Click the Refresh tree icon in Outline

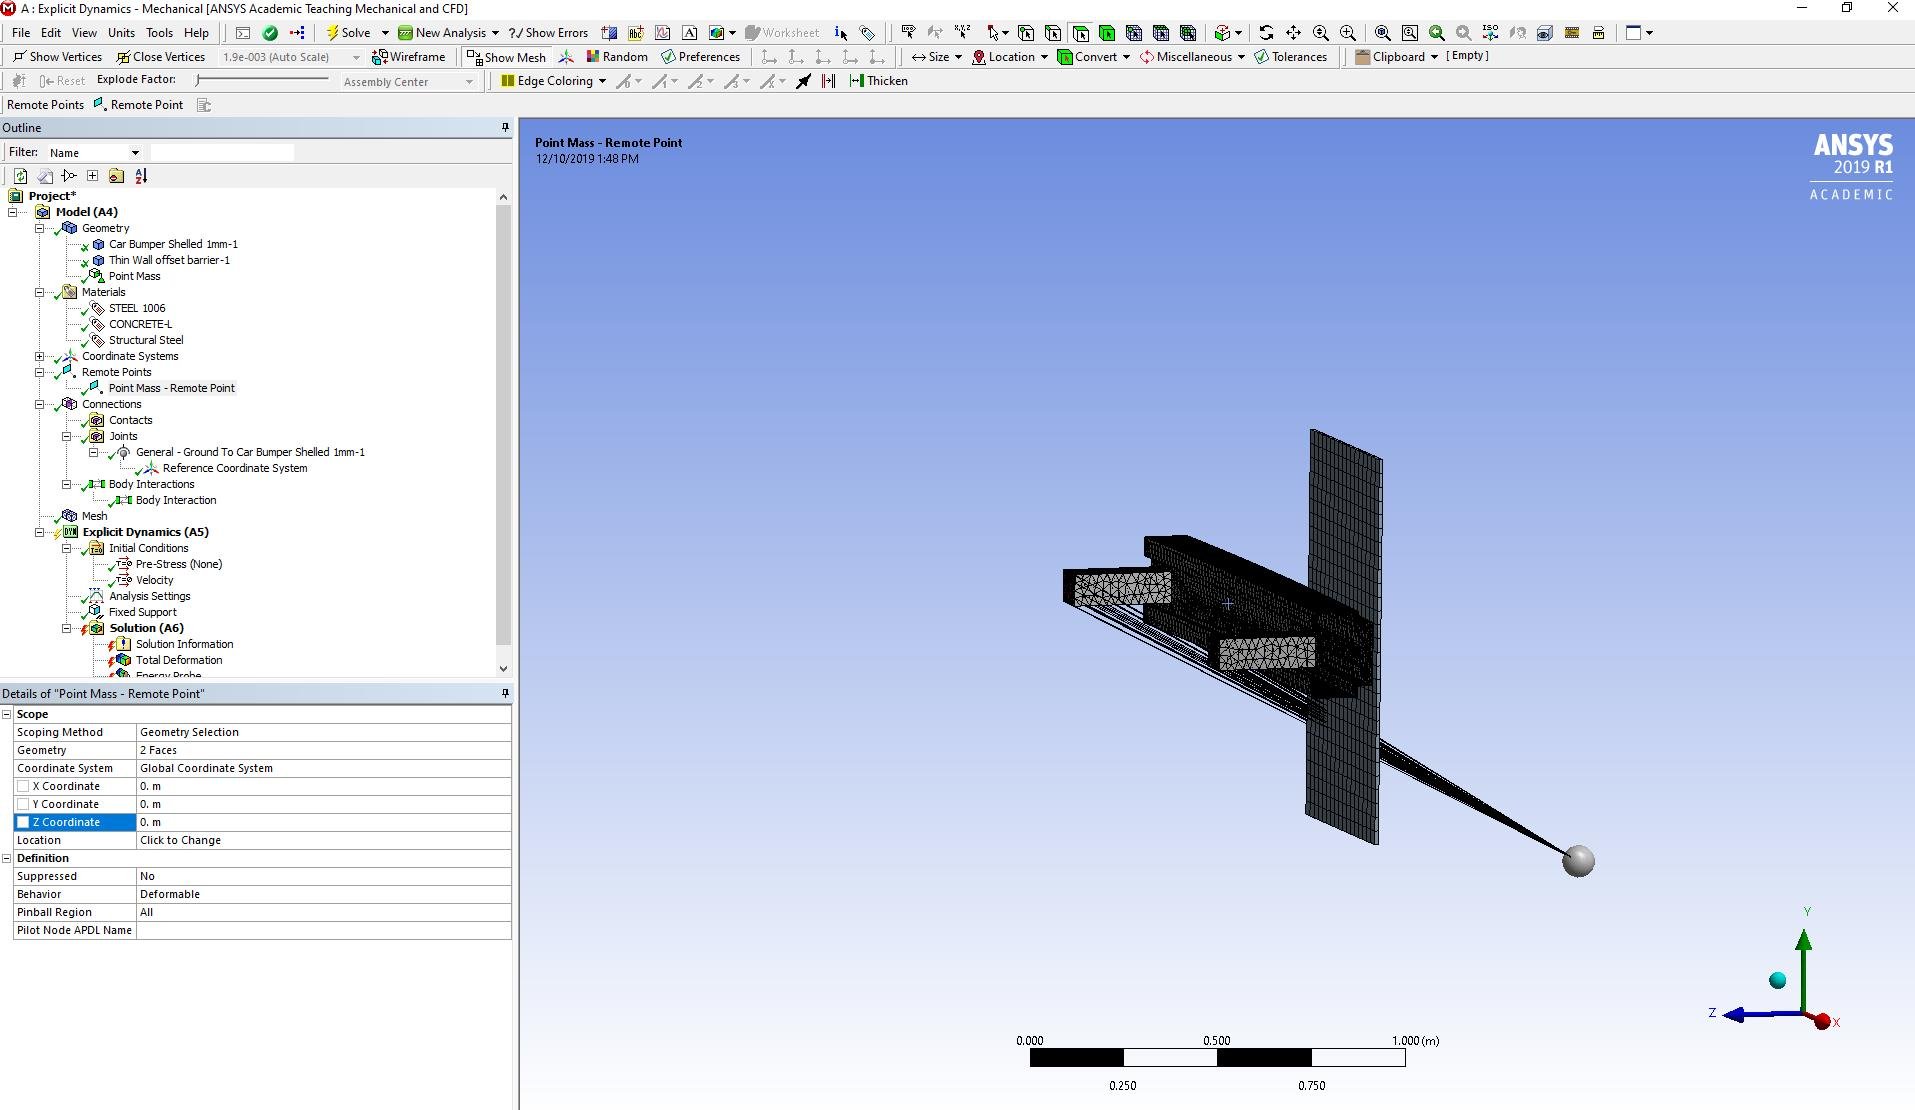click(x=20, y=176)
